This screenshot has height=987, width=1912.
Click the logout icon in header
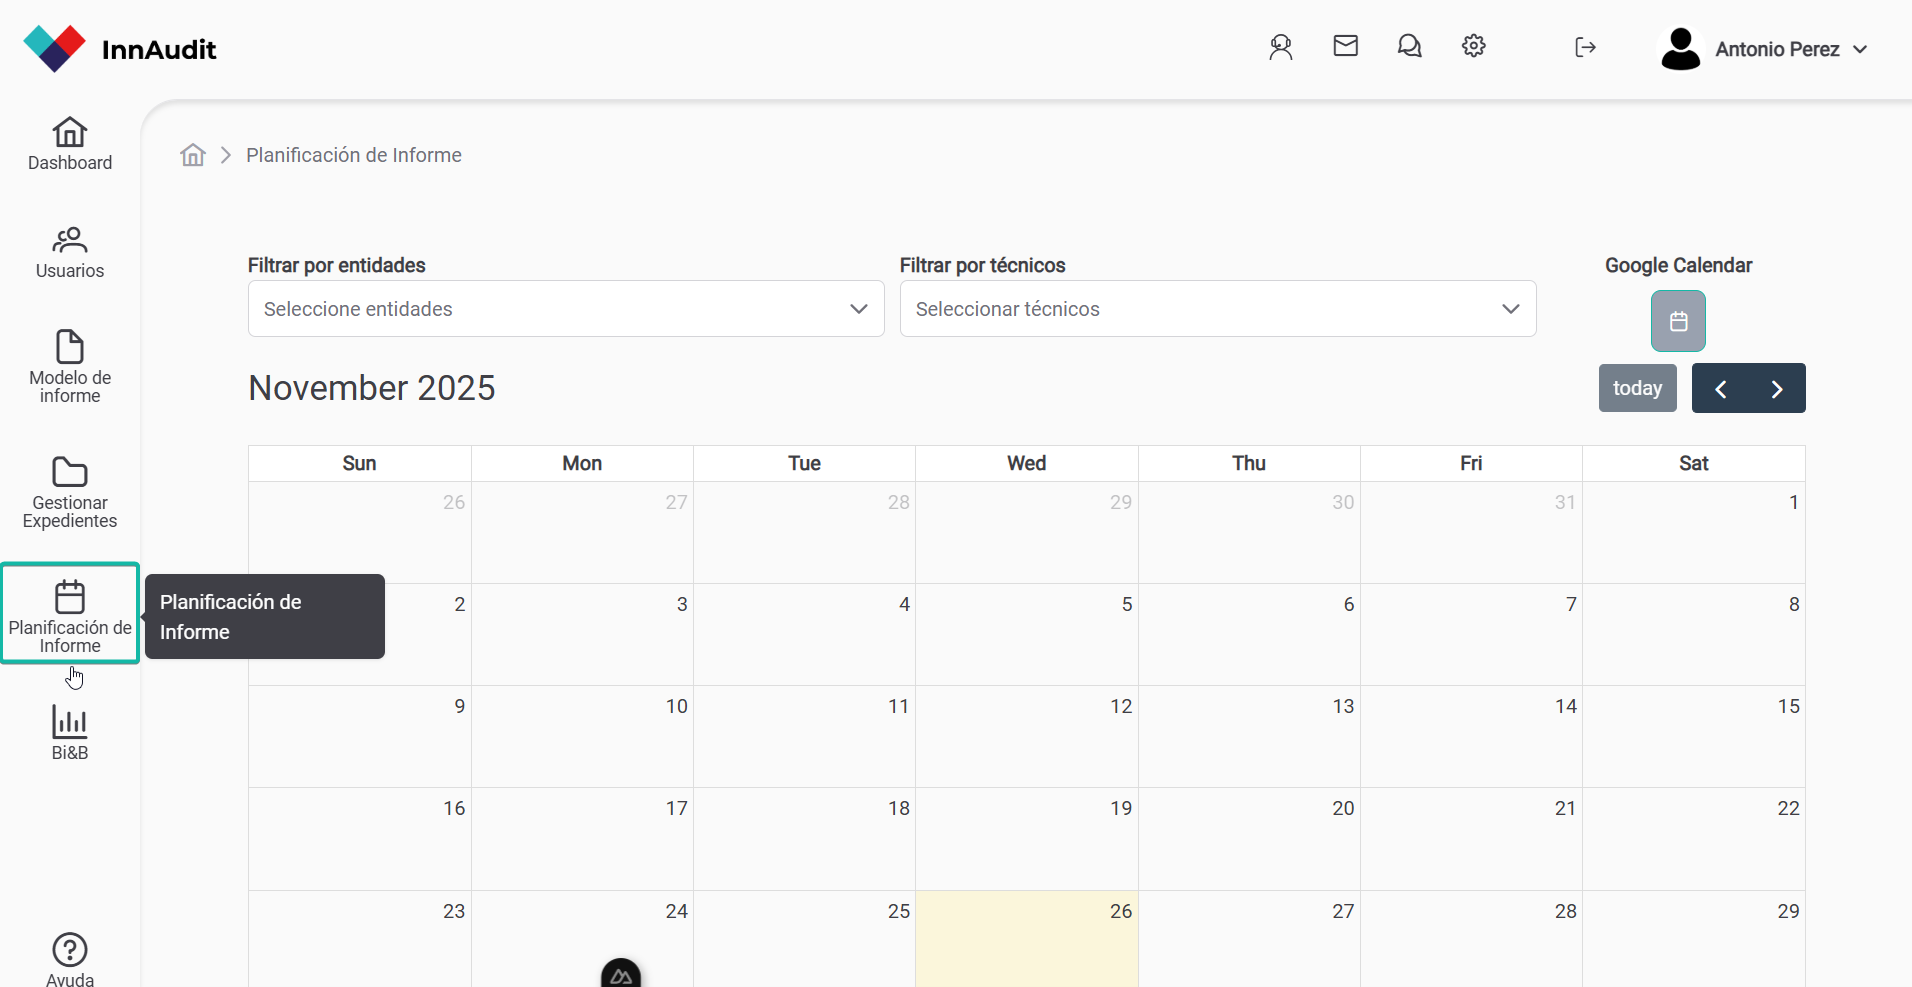1585,47
